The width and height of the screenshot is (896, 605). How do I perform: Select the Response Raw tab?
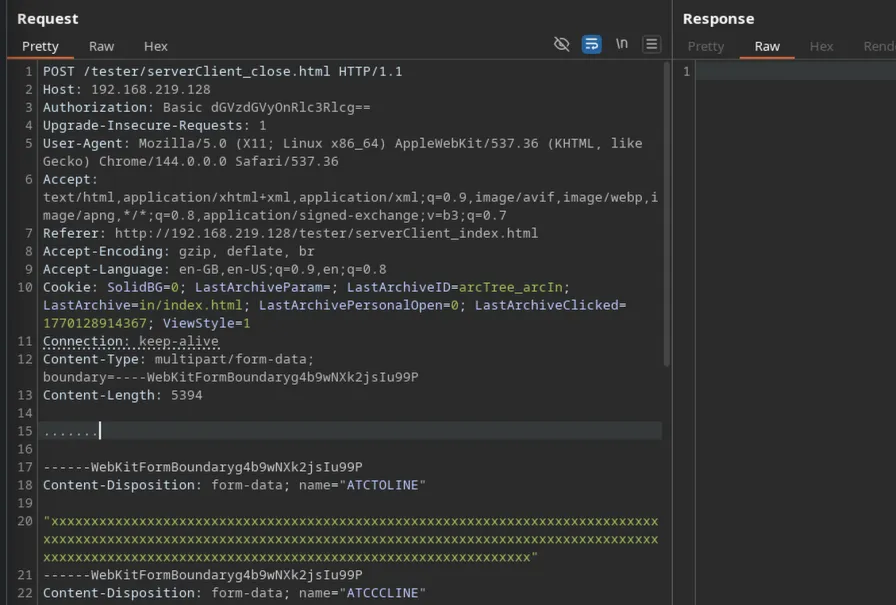pos(767,46)
